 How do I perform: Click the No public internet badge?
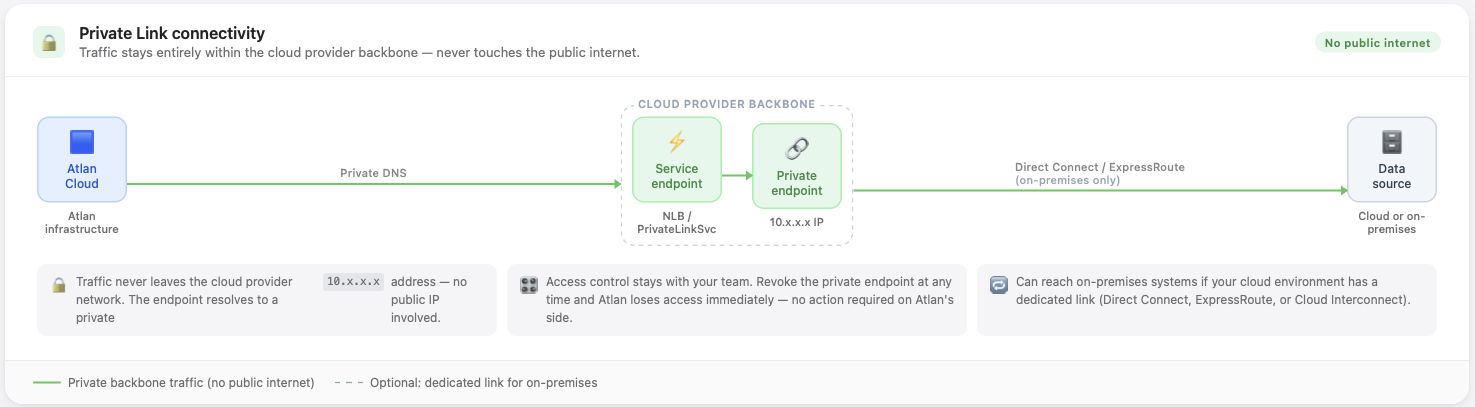[x=1377, y=43]
